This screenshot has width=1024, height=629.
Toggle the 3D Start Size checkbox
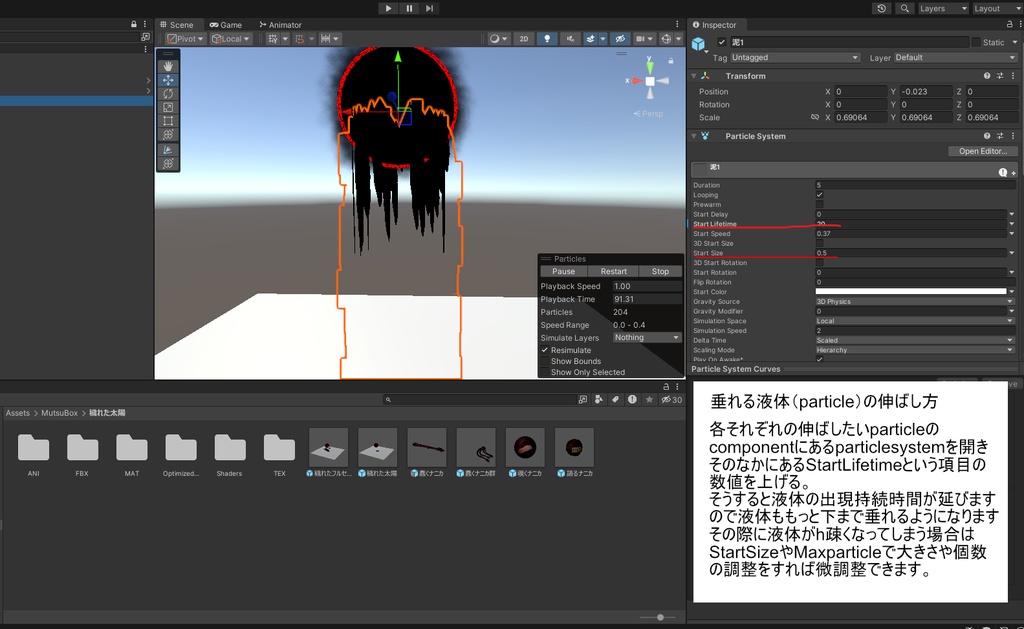click(820, 243)
